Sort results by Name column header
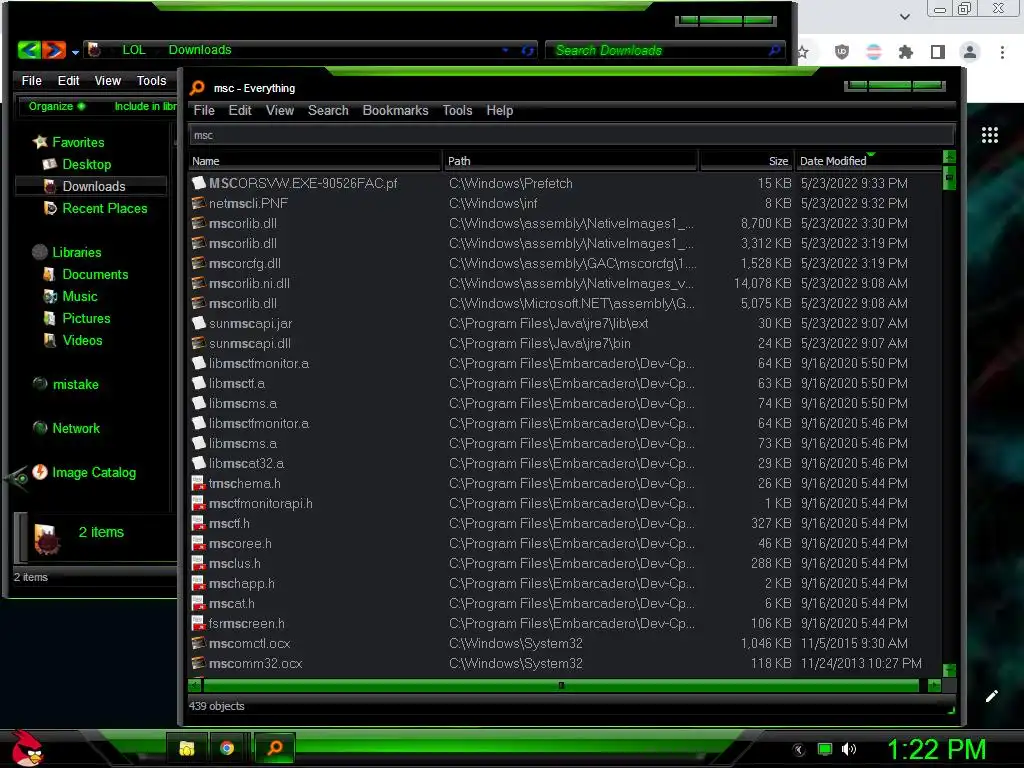1024x768 pixels. click(x=315, y=161)
